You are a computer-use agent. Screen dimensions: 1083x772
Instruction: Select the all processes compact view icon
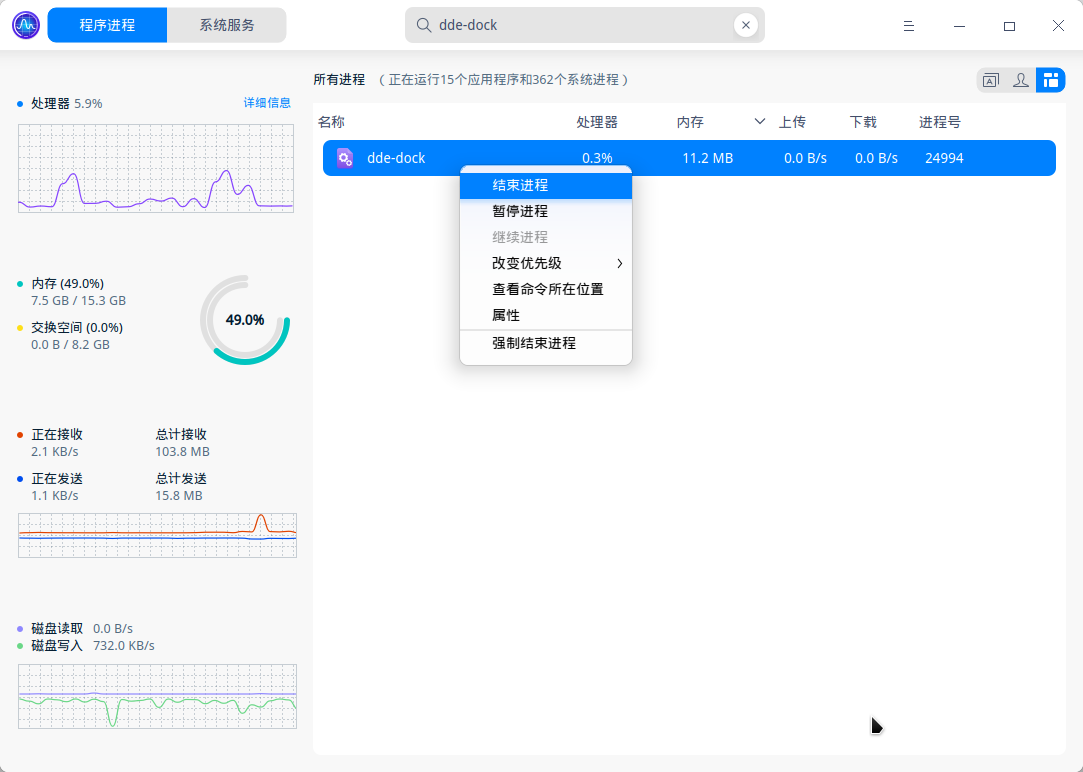point(1050,80)
